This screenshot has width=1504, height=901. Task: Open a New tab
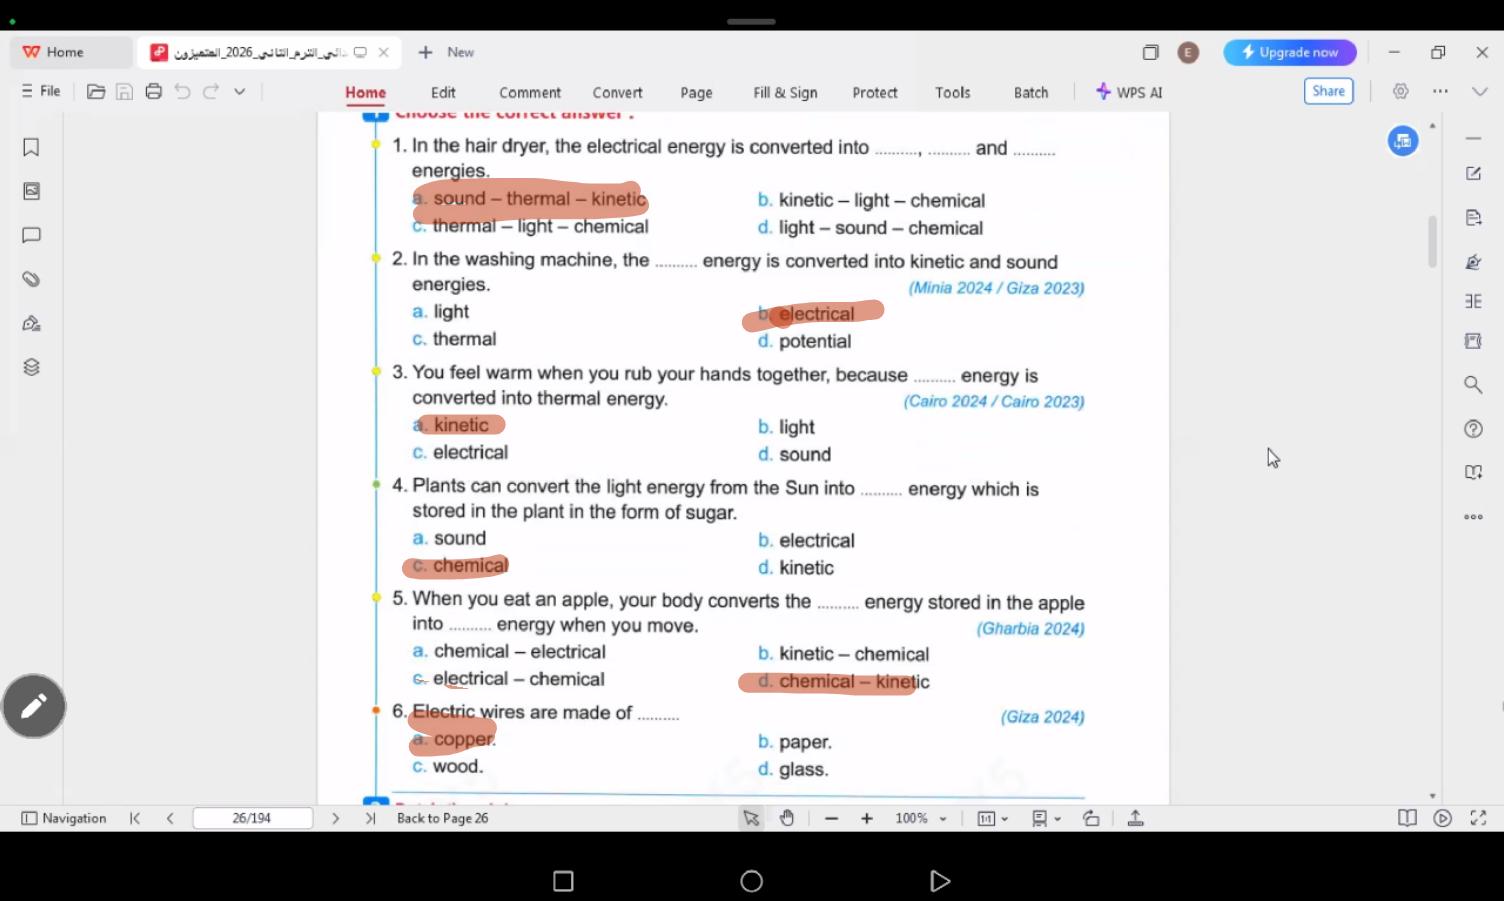[446, 52]
